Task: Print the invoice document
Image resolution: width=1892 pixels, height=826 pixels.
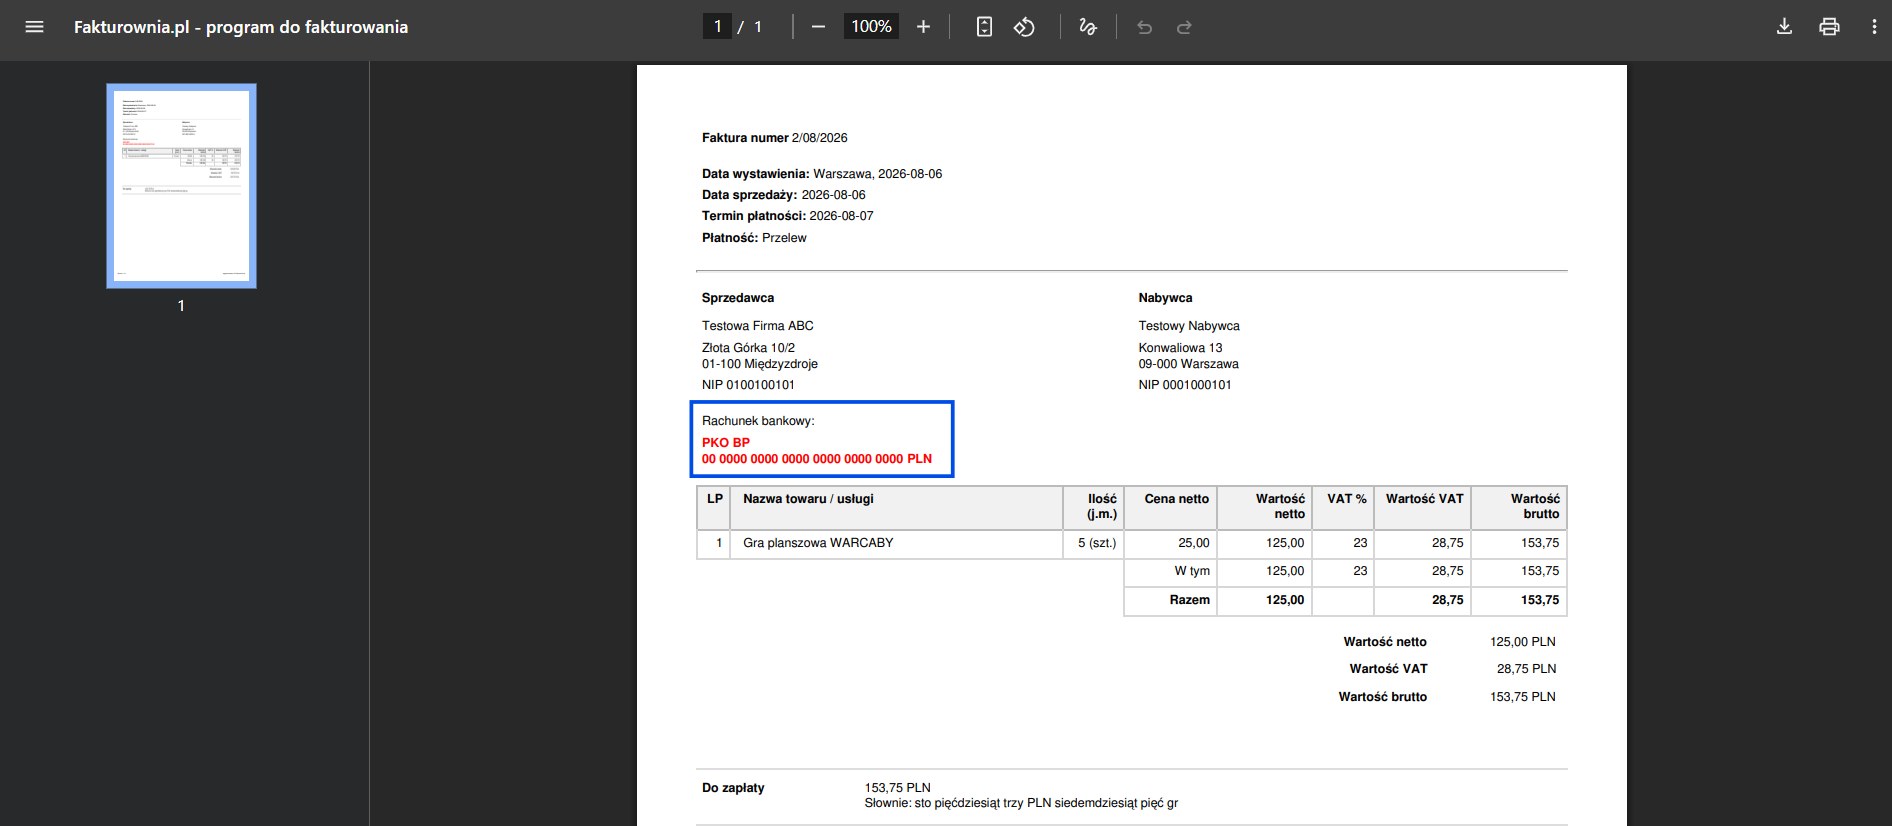Action: pos(1829,27)
